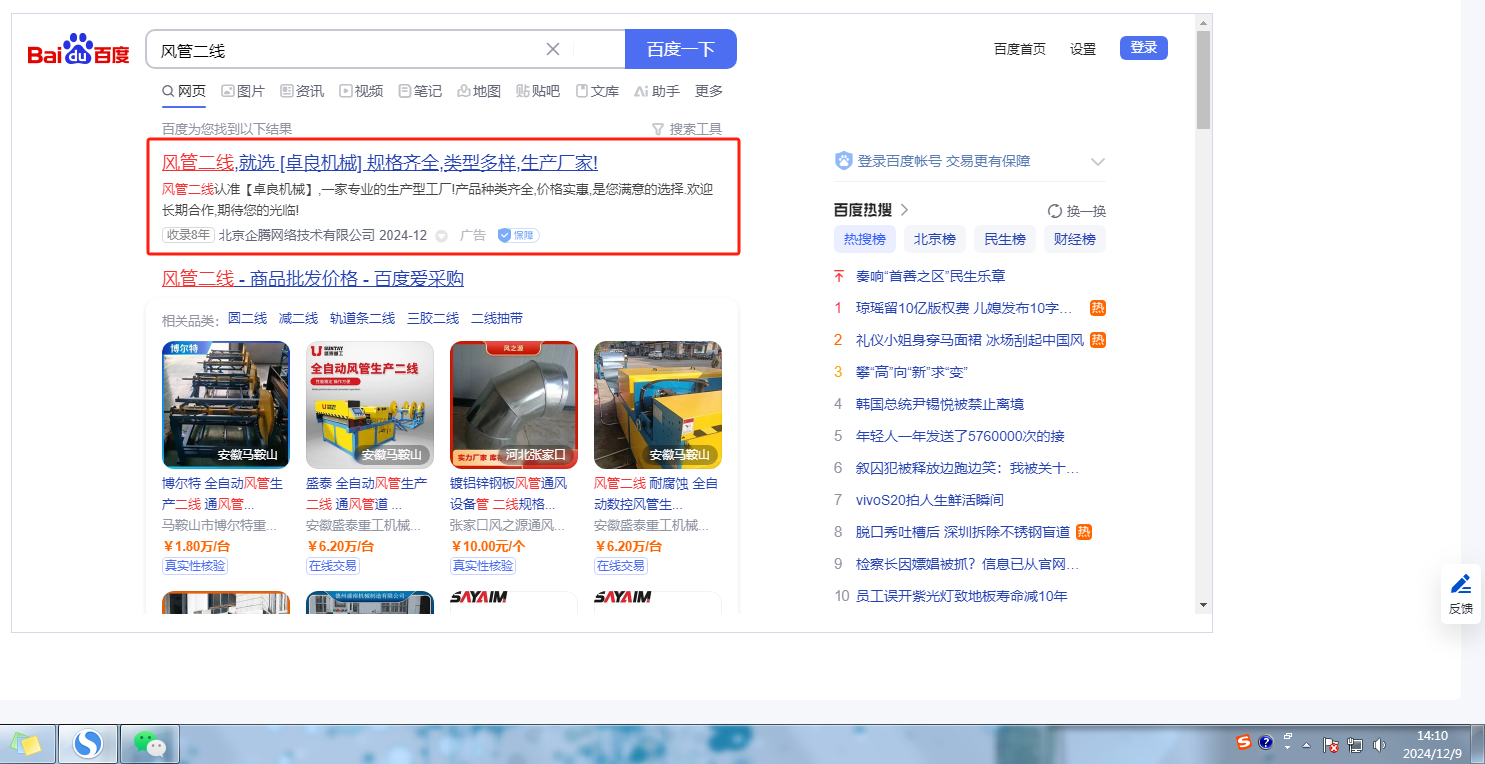Select the 三胶二线 related category
The image size is (1485, 764).
tap(433, 318)
